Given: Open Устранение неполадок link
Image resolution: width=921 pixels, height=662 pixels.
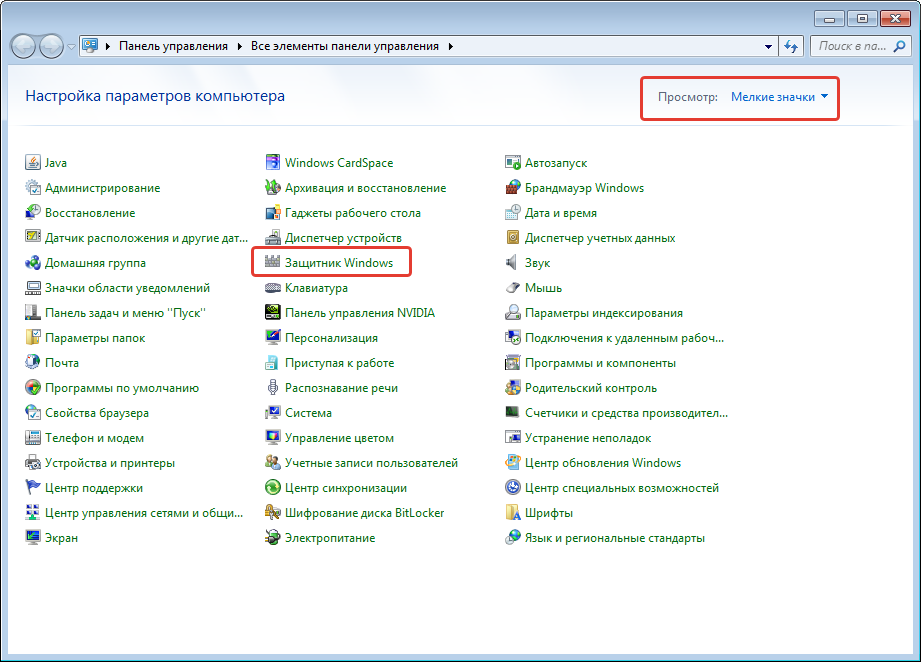Looking at the screenshot, I should (x=588, y=438).
